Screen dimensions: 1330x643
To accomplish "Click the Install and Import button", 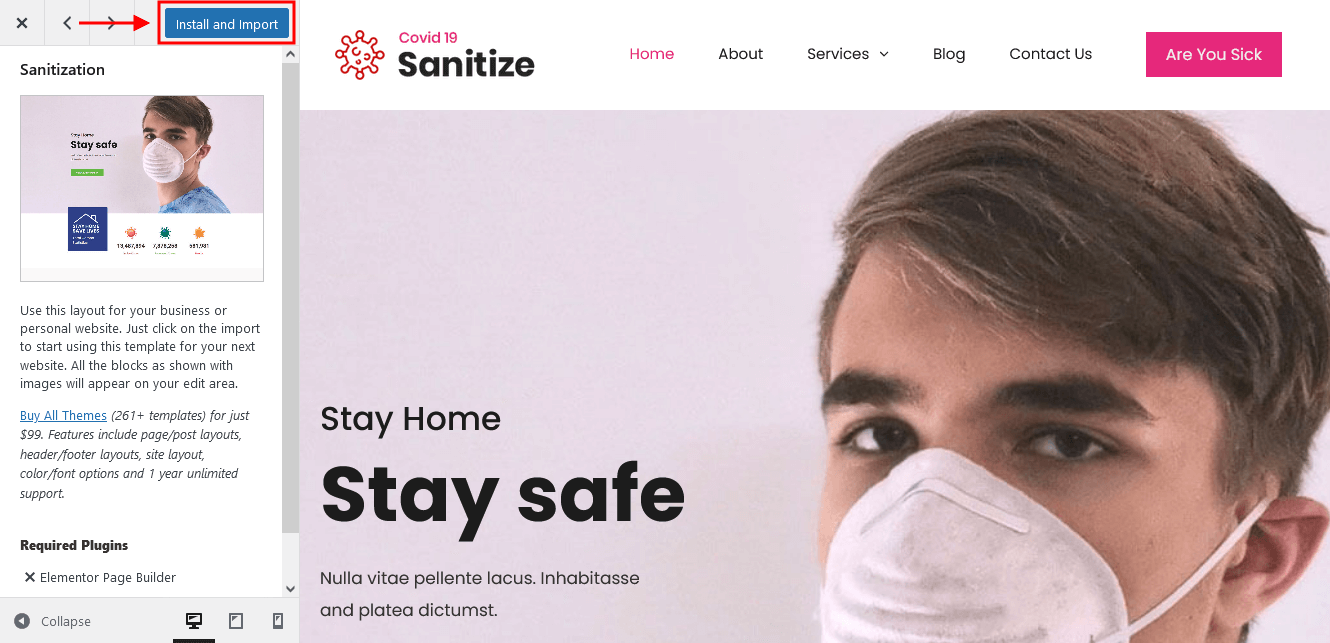I will pyautogui.click(x=227, y=24).
